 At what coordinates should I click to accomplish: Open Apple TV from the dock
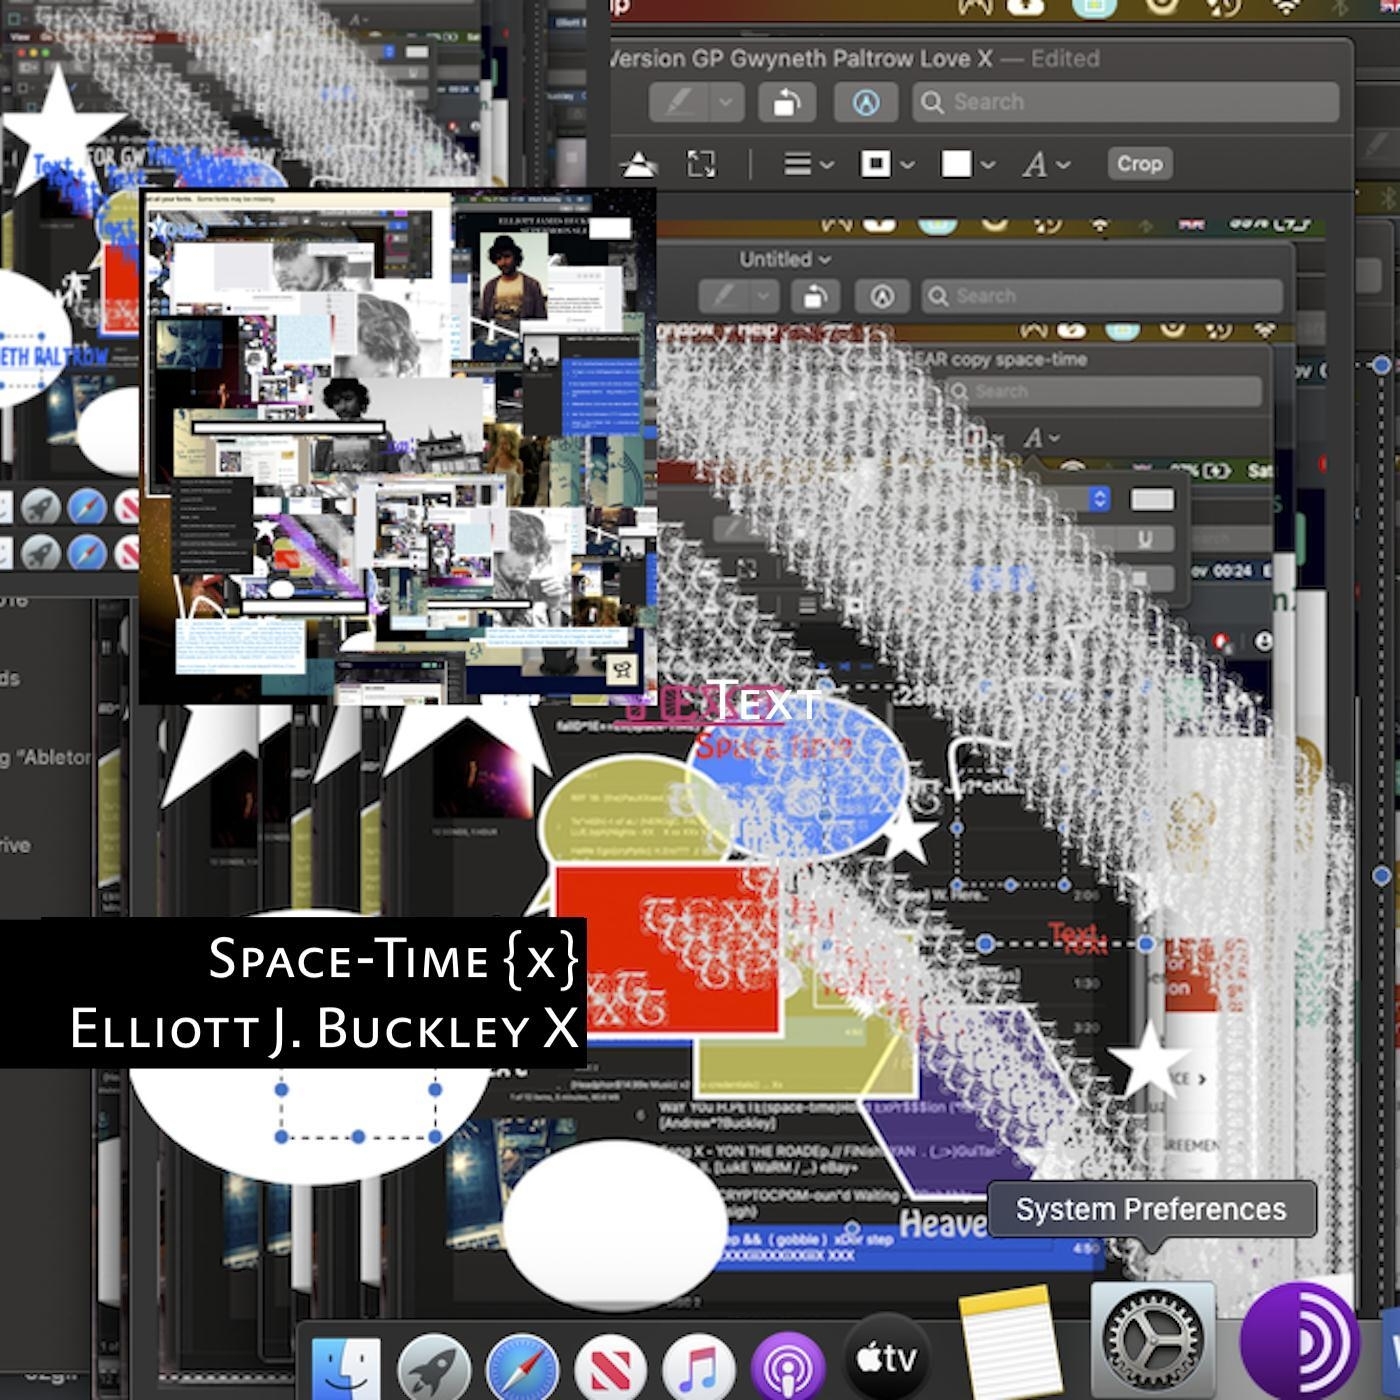pos(886,1358)
